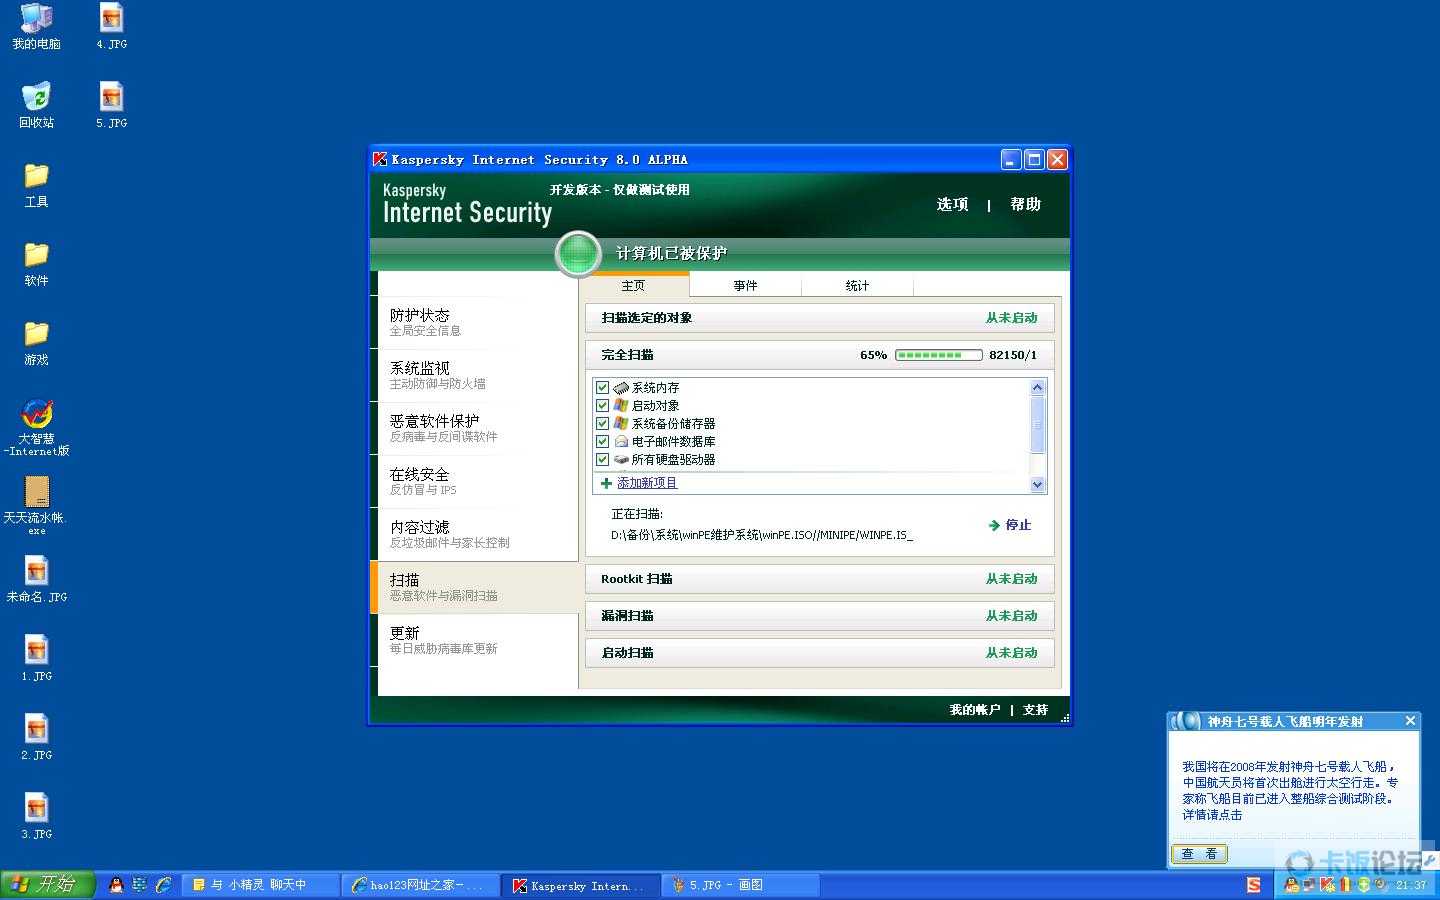The height and width of the screenshot is (900, 1440).
Task: Click the Kaspersky icon in system tray
Action: (1328, 885)
